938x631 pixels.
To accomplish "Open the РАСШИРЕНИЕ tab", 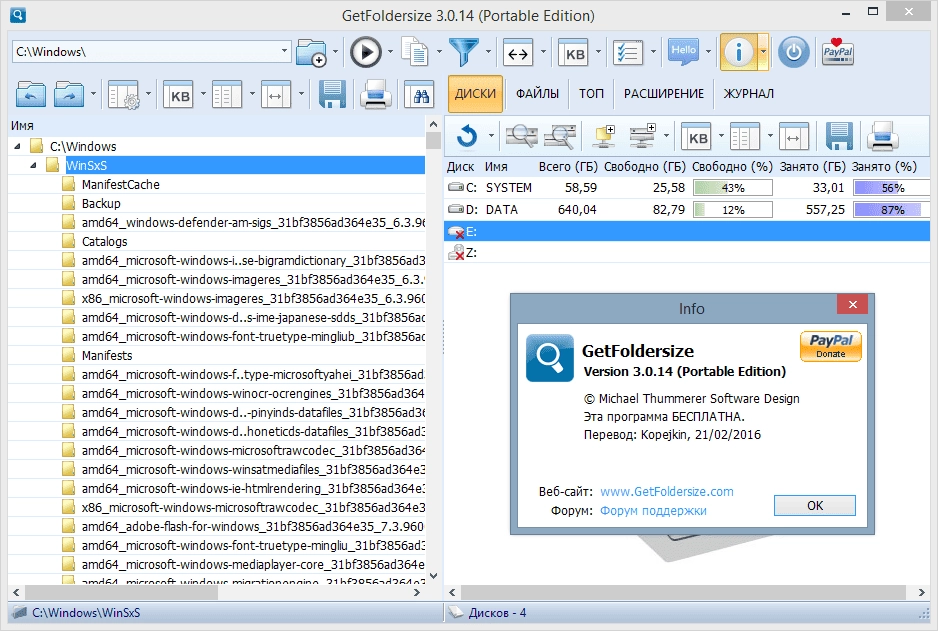I will (x=663, y=94).
